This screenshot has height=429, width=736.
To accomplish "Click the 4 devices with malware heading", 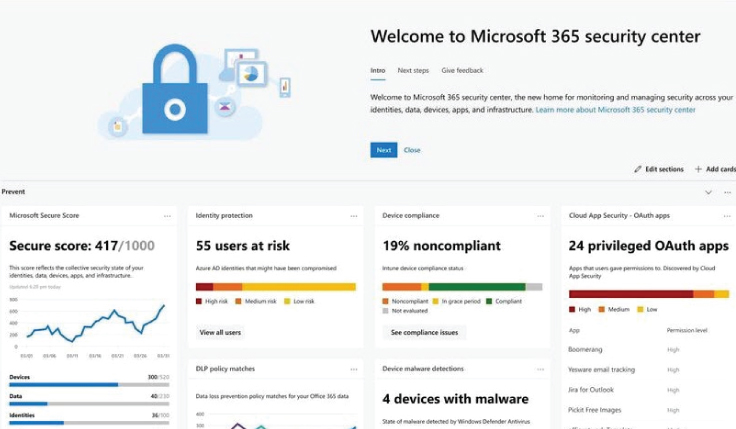I will click(455, 399).
